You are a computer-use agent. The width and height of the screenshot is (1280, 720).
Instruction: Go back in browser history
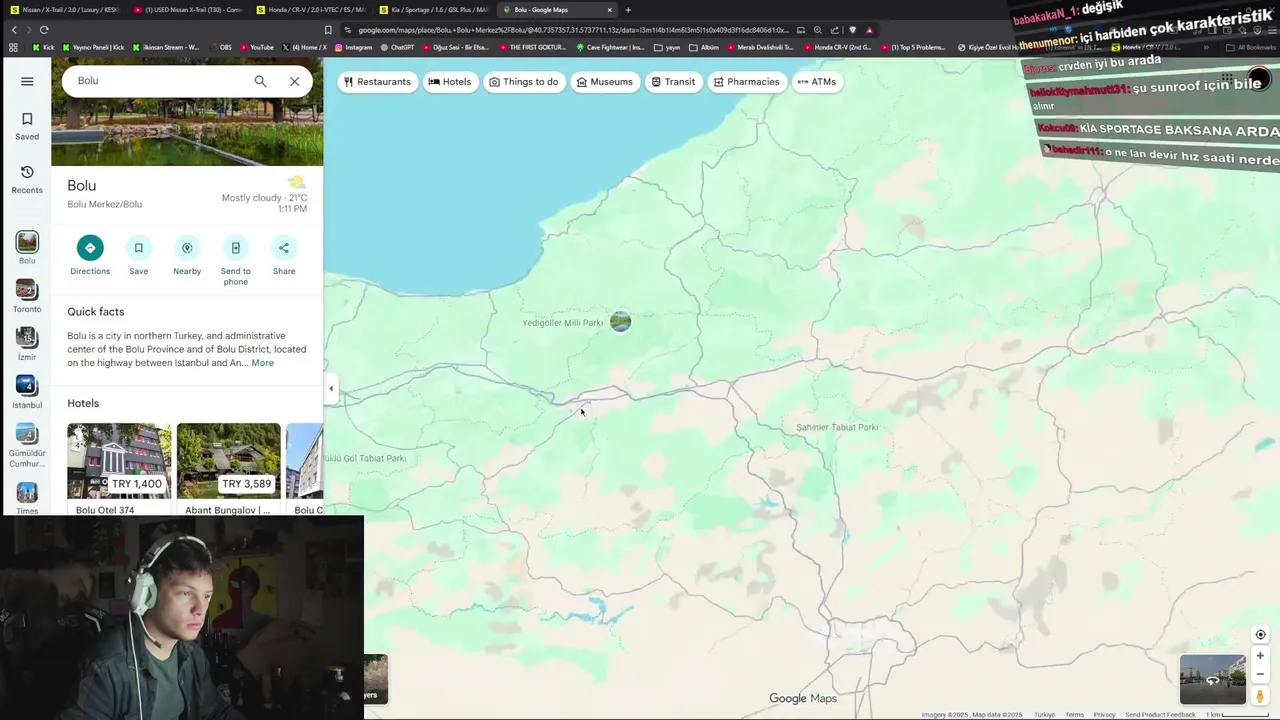[x=14, y=30]
